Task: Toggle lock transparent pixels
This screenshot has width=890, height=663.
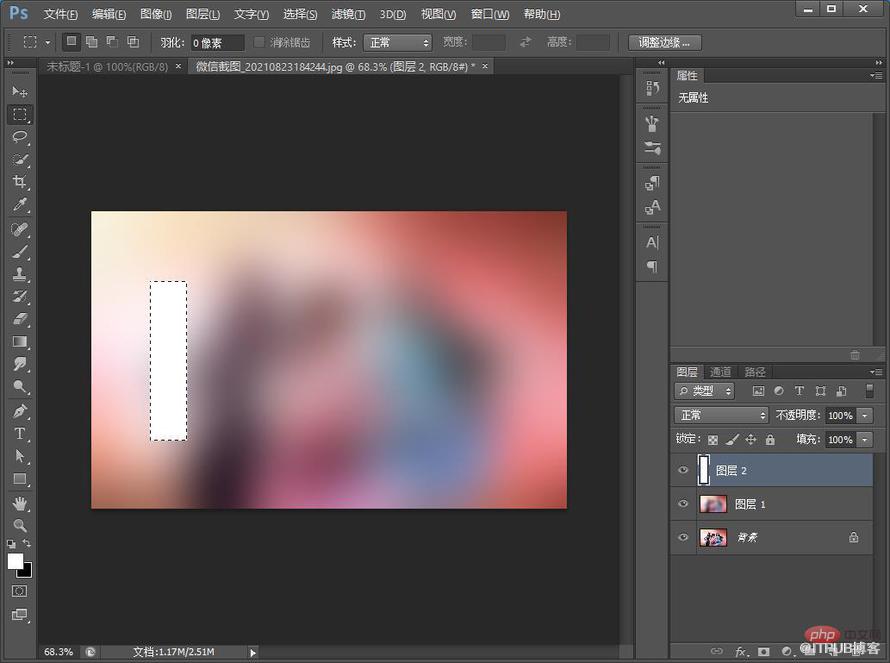Action: [x=713, y=439]
